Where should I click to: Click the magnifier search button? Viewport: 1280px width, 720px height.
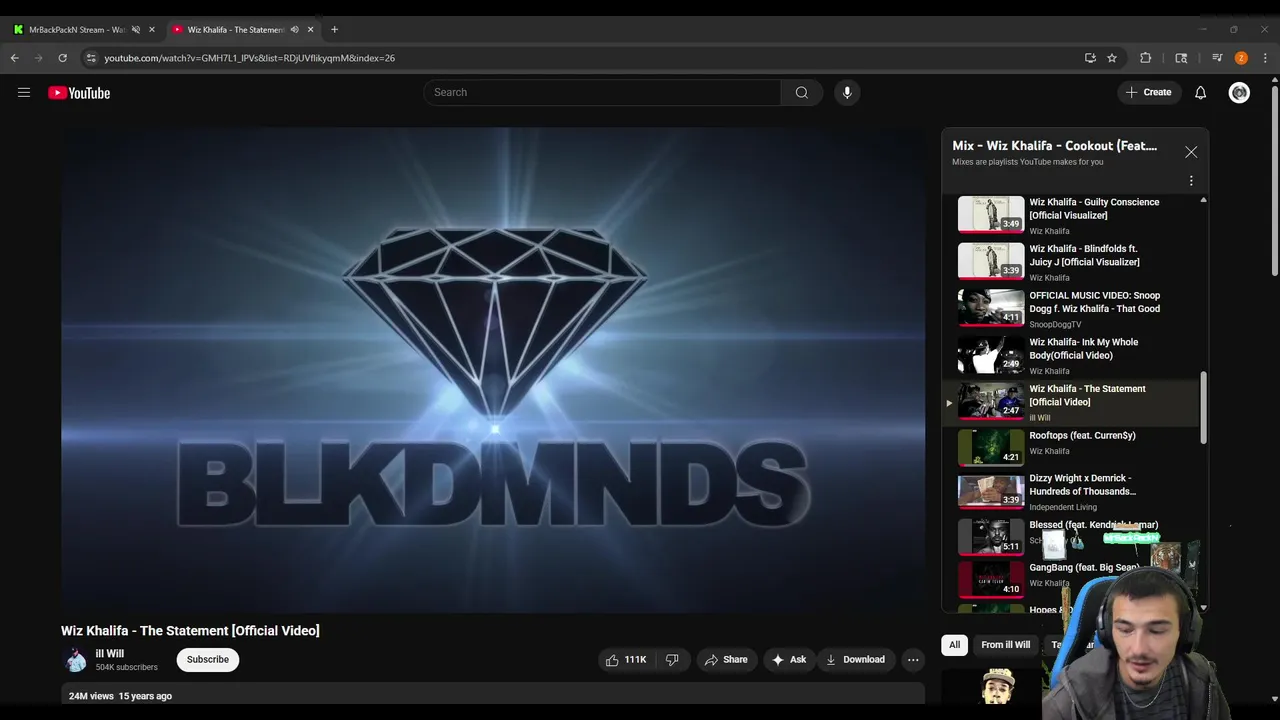point(802,92)
